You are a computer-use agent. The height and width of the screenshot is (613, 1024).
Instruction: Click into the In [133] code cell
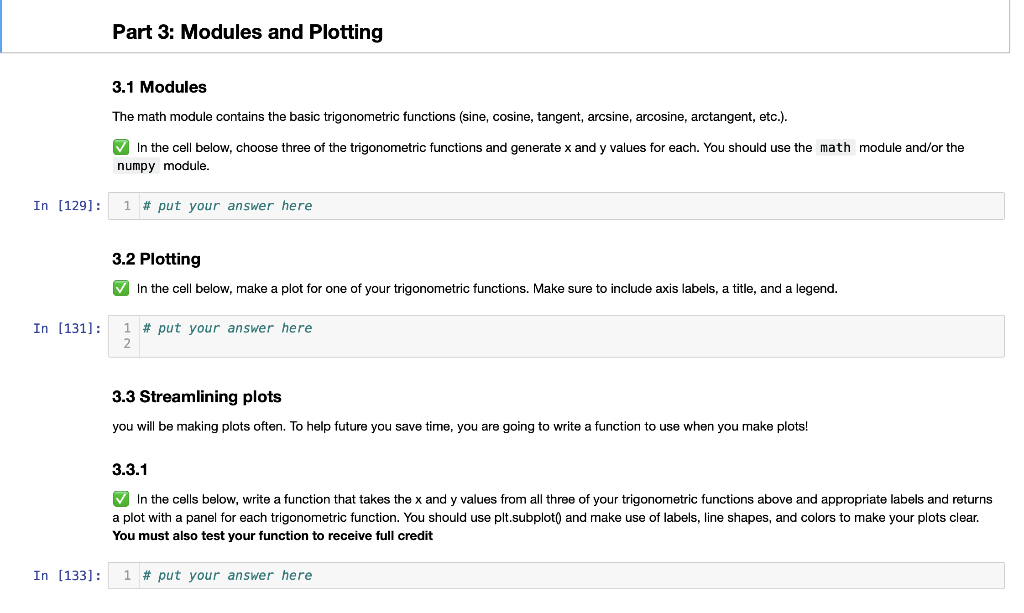(x=570, y=576)
